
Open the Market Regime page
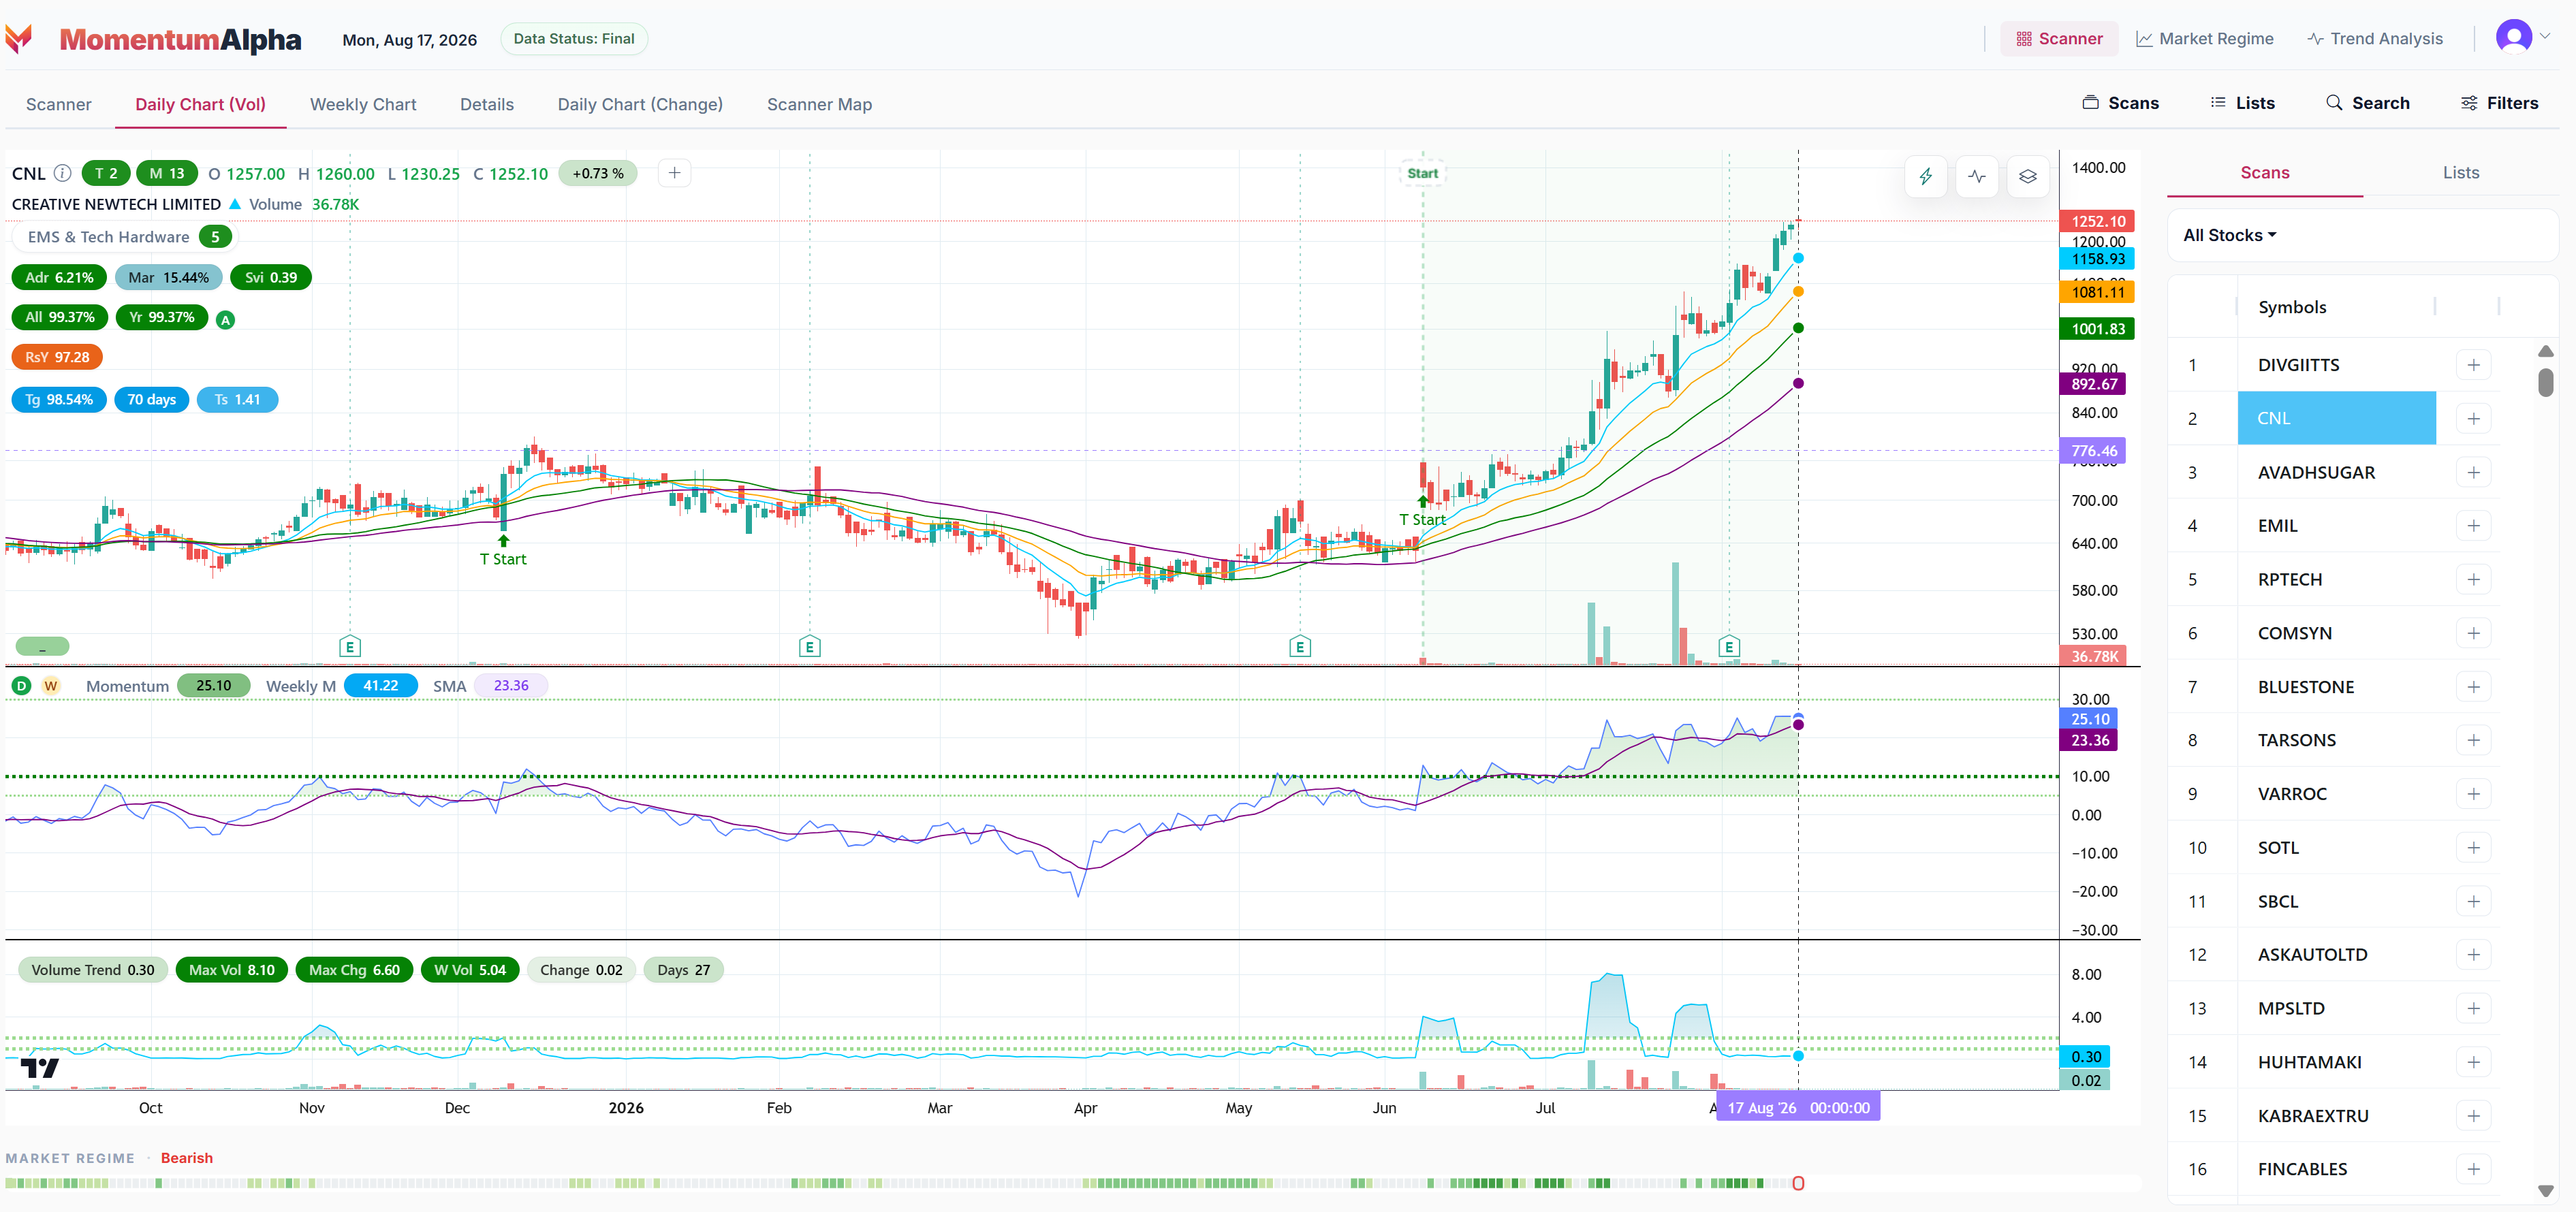click(2205, 39)
